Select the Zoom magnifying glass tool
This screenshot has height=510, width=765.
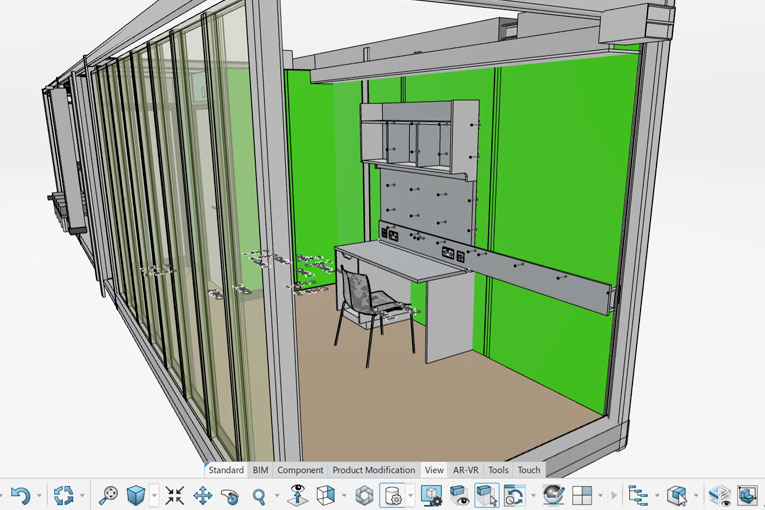point(259,496)
